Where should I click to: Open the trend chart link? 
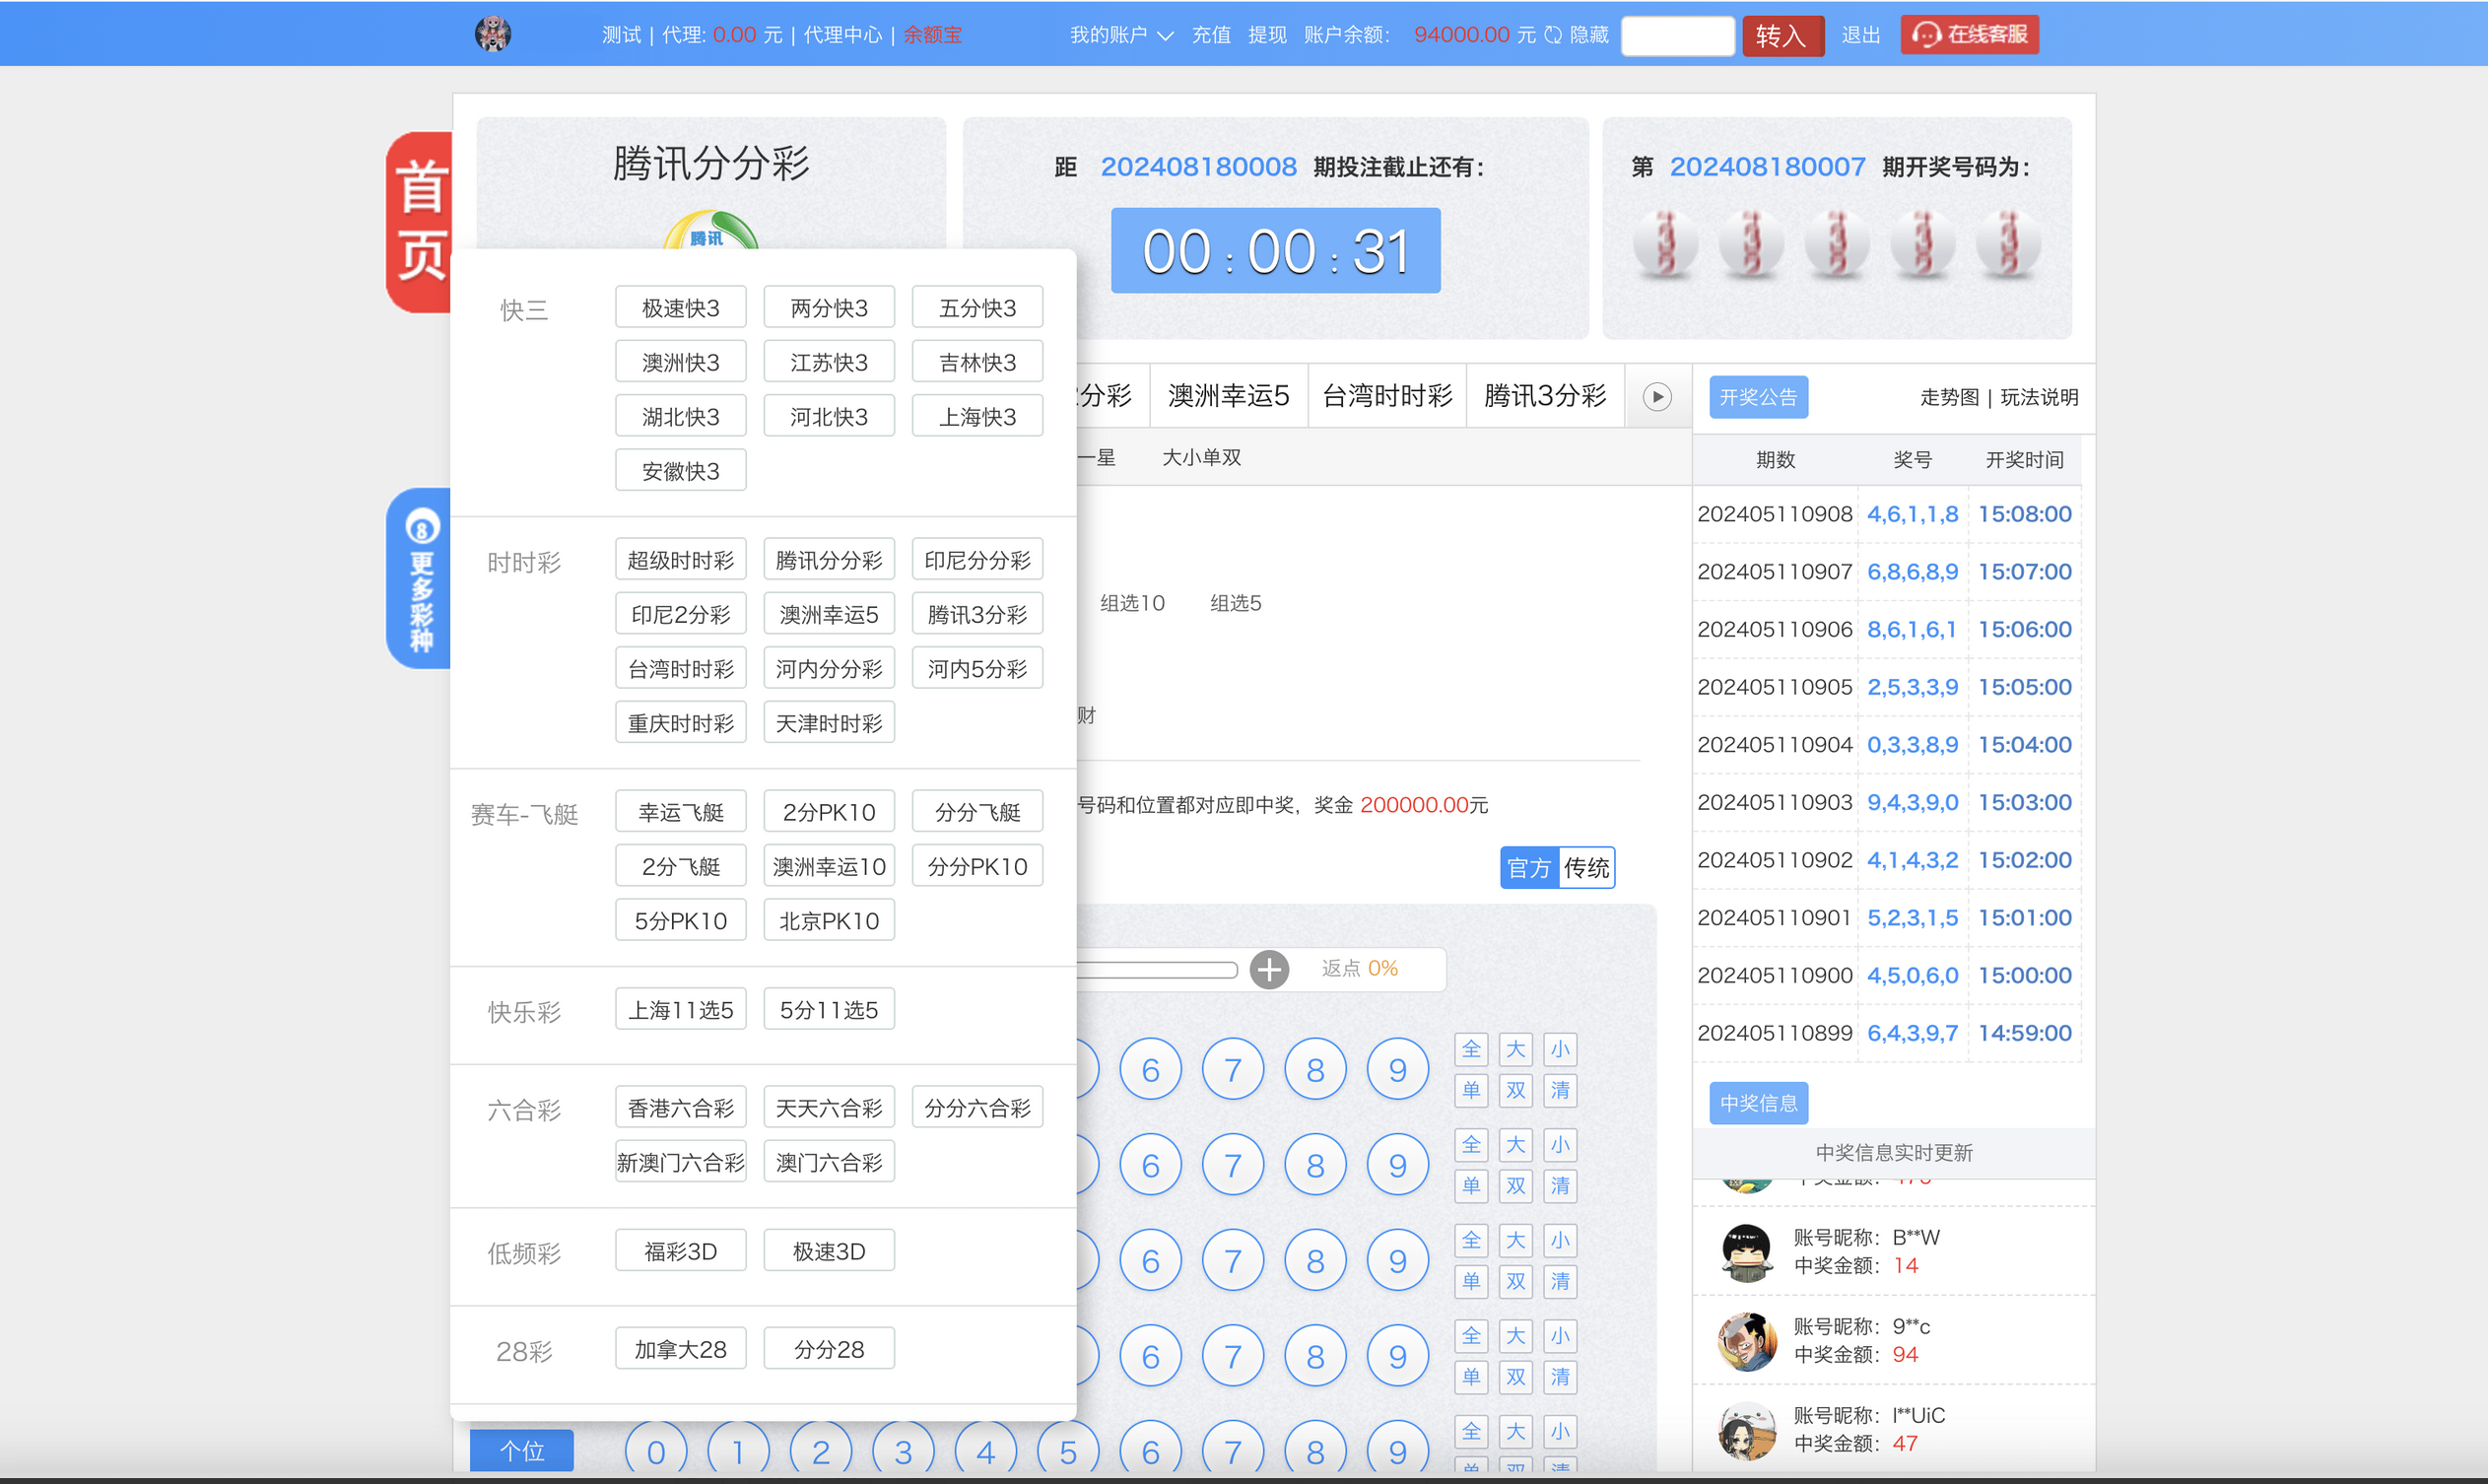(x=1949, y=397)
